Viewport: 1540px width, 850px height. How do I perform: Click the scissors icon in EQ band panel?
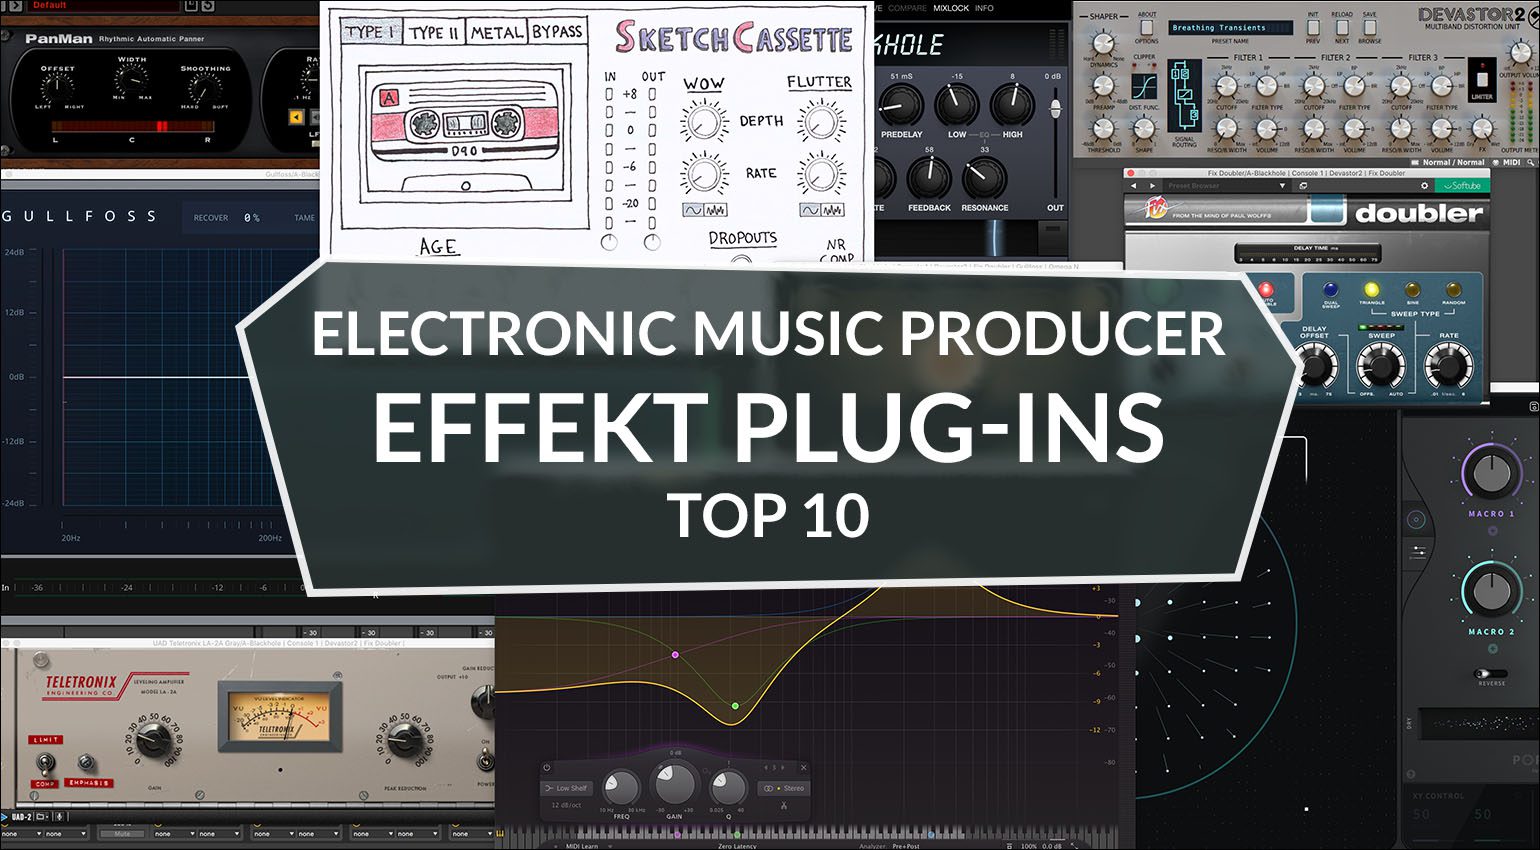pyautogui.click(x=784, y=805)
